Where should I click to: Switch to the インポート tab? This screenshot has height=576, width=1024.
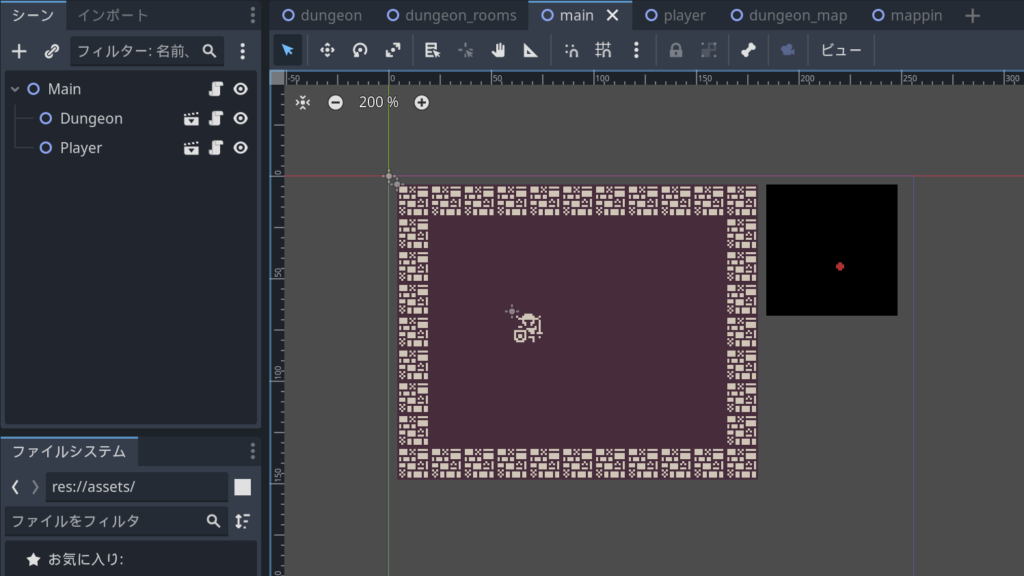coord(113,15)
